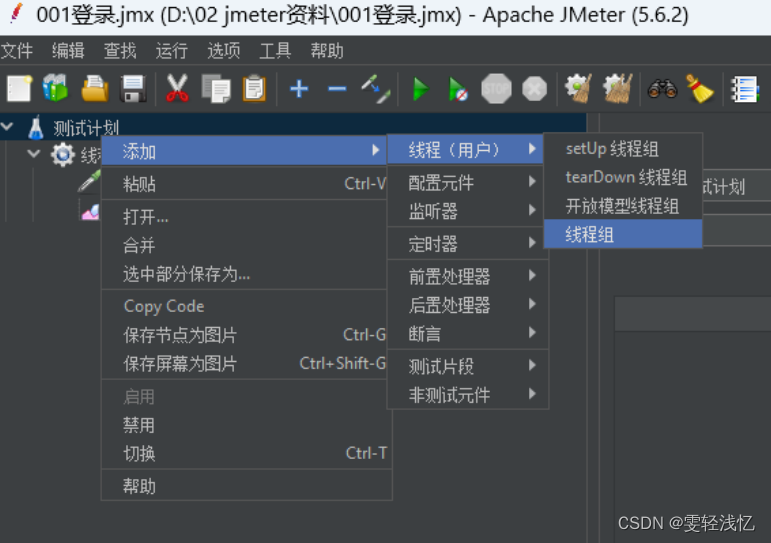Choose 帮助 at context menu bottom

click(x=246, y=486)
